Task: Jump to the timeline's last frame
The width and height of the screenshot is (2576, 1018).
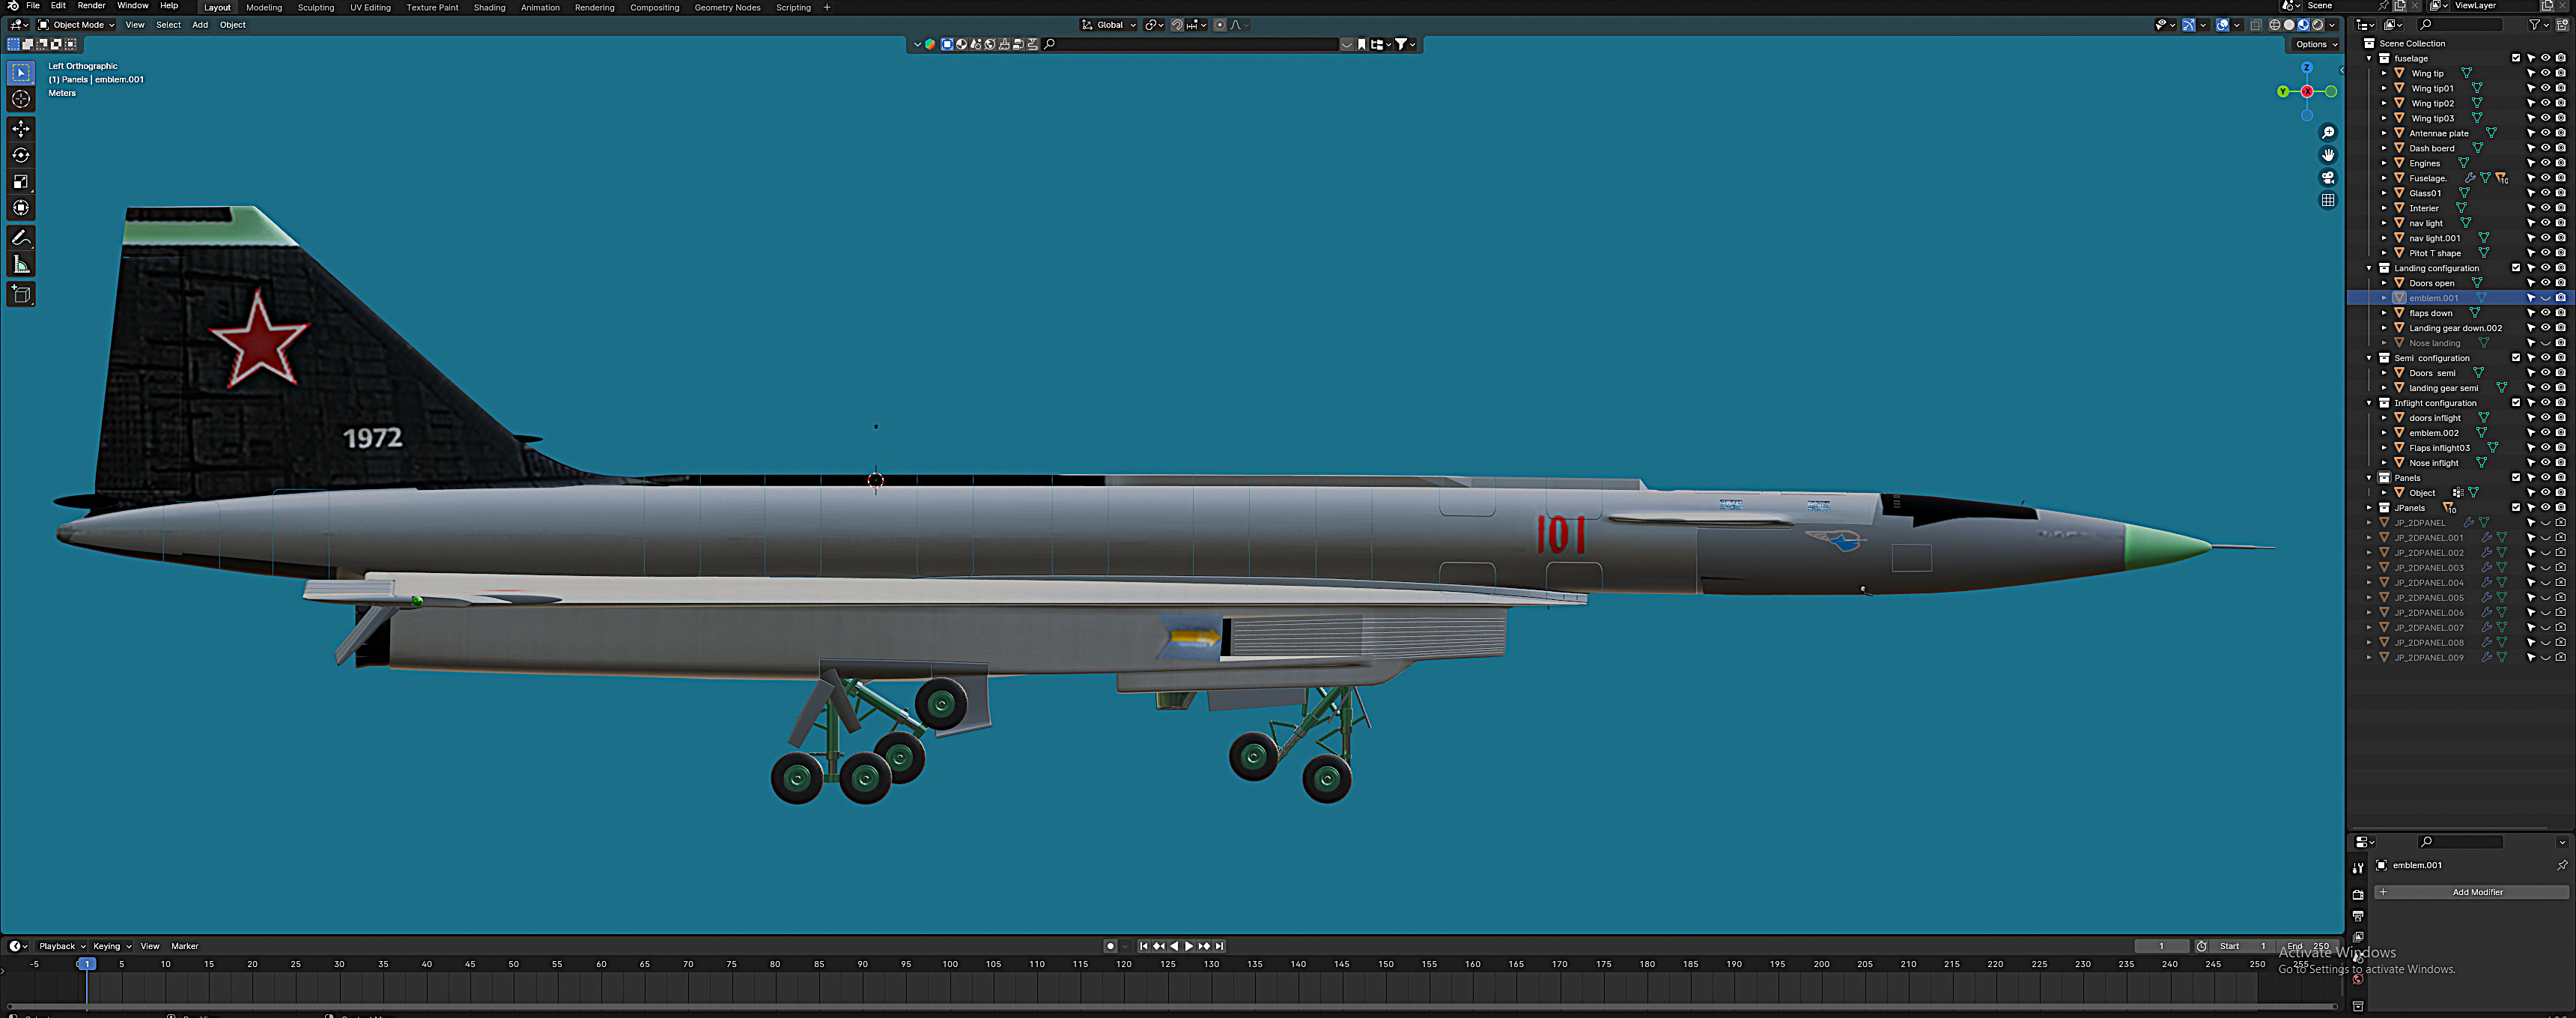Action: (1219, 946)
